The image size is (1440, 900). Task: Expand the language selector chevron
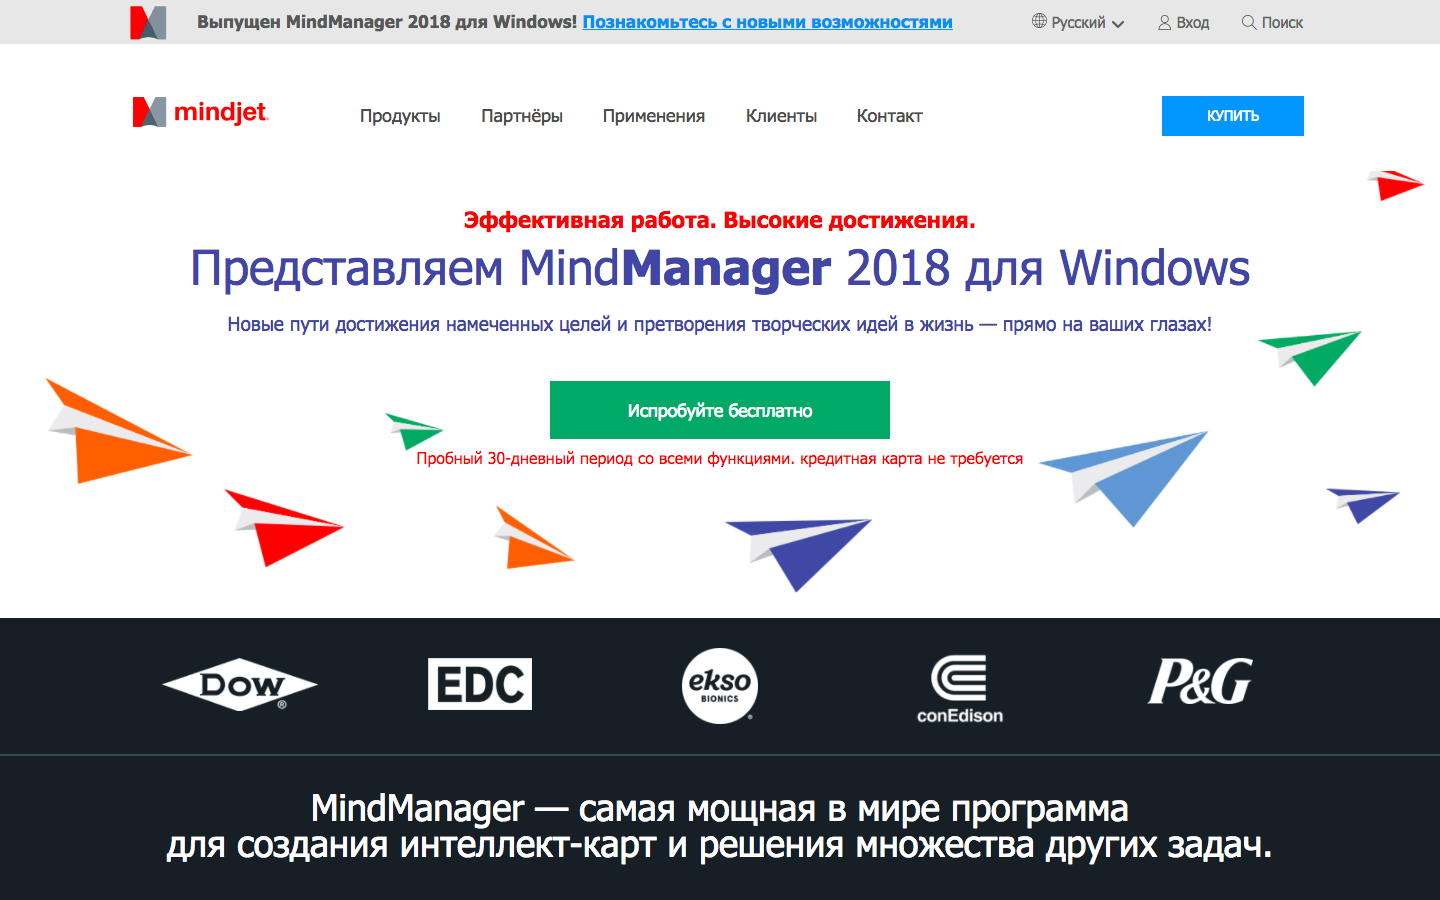point(1118,23)
